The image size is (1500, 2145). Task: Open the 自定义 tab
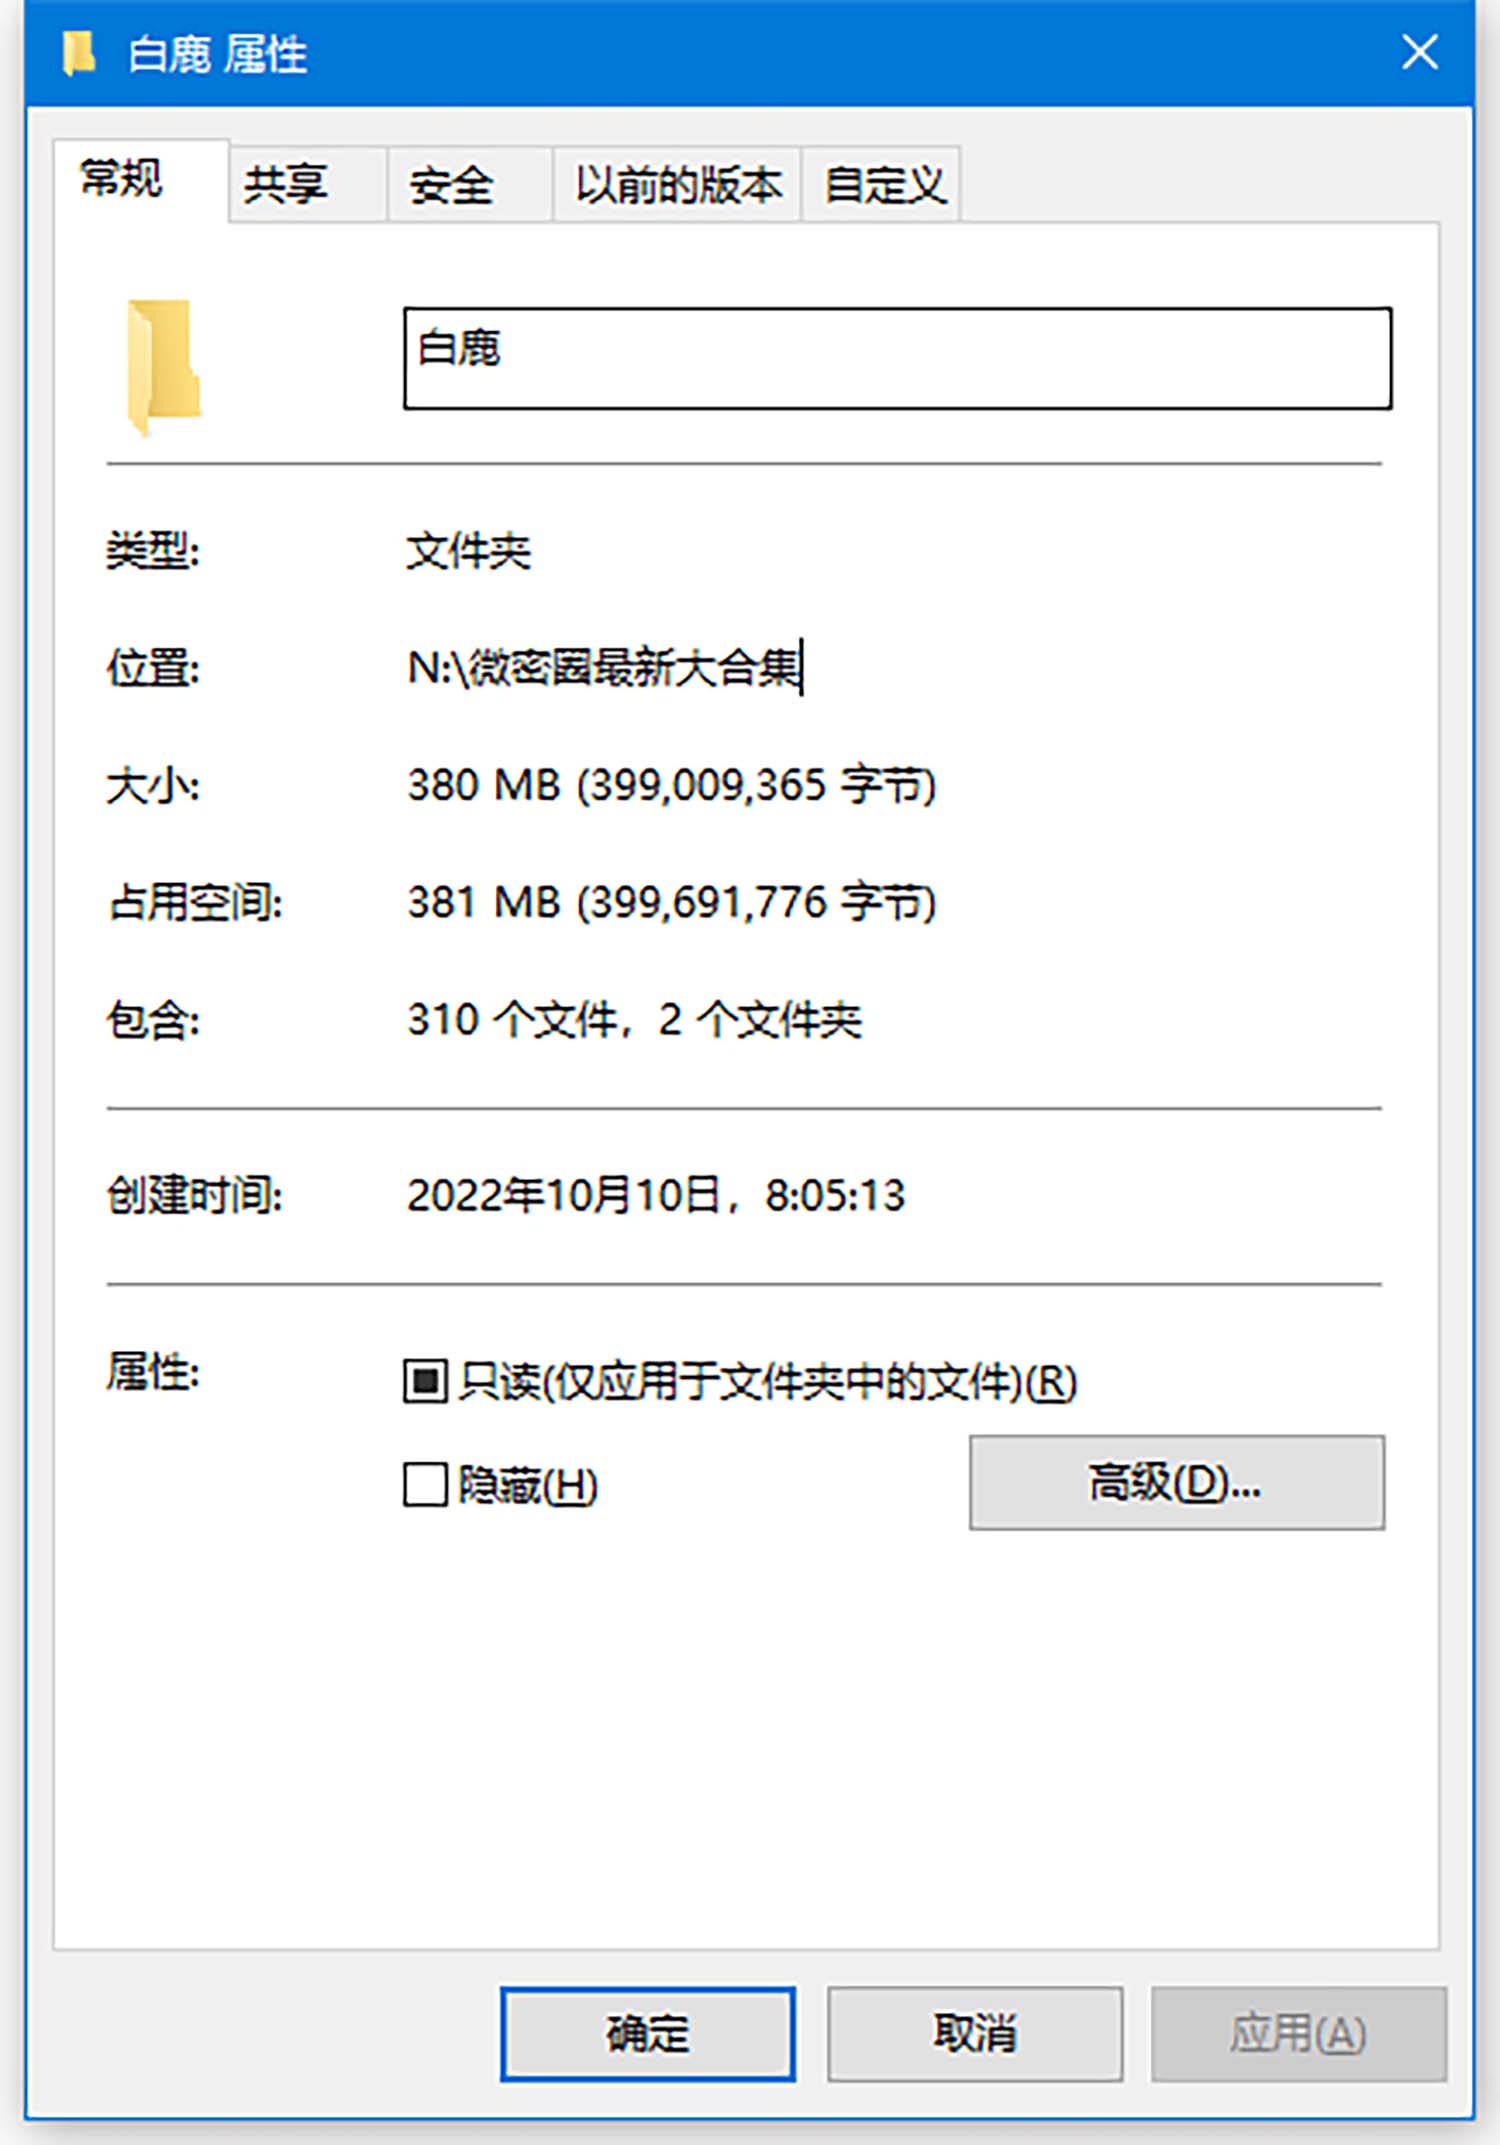[x=881, y=185]
